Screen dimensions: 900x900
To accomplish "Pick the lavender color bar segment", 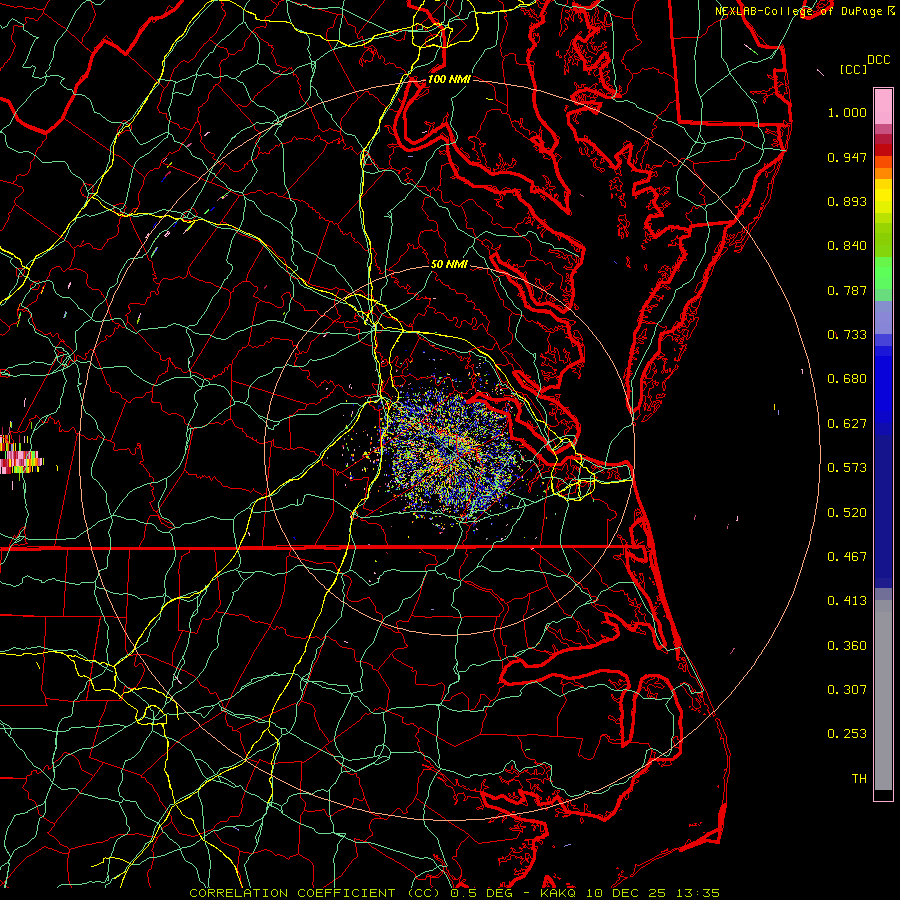I will pyautogui.click(x=883, y=317).
